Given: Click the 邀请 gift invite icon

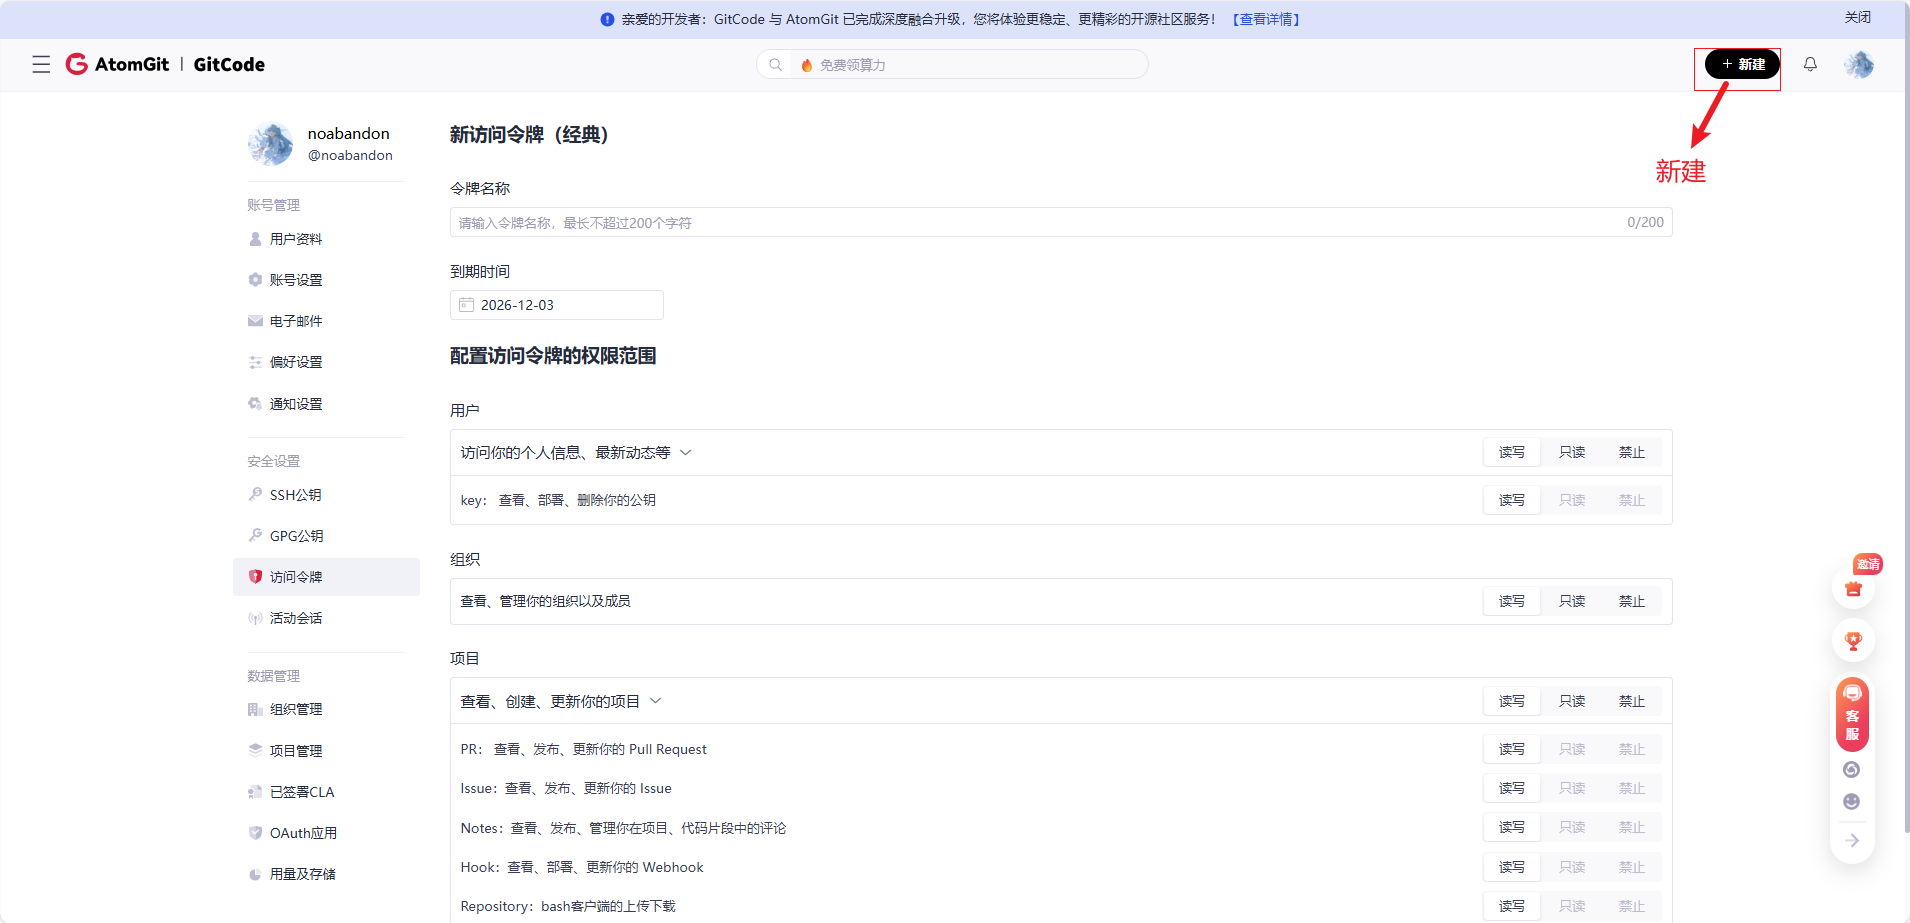Looking at the screenshot, I should click(1852, 589).
